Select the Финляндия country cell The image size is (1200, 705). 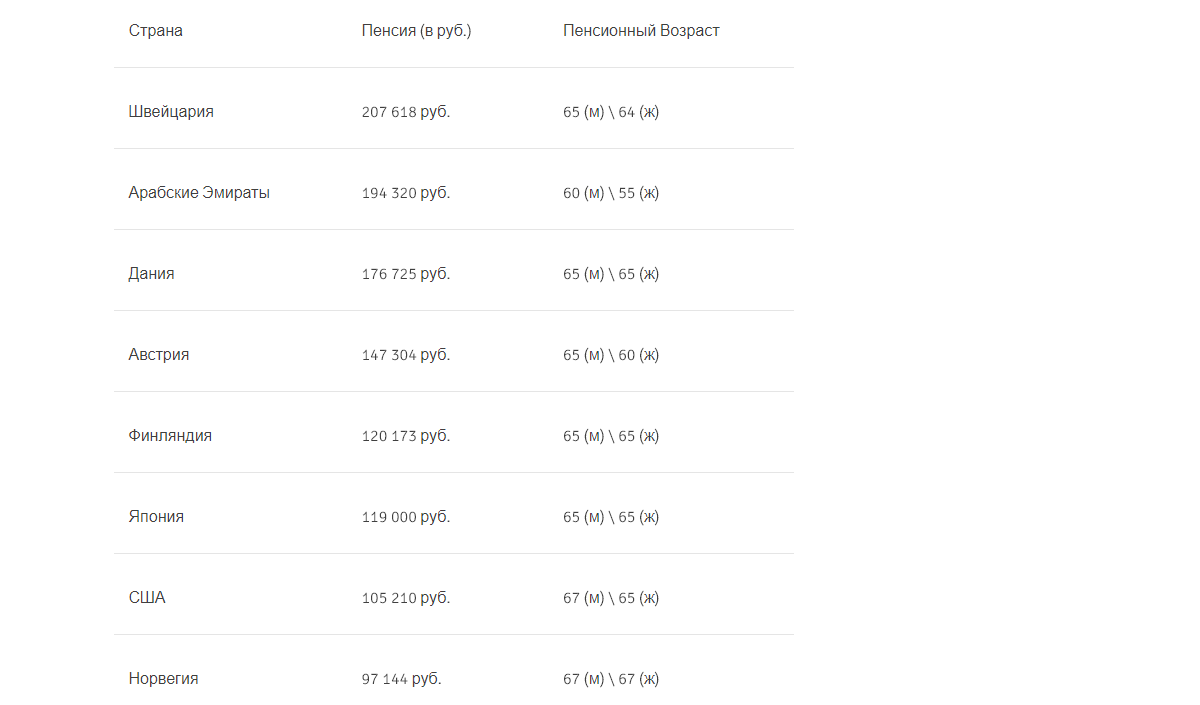(x=170, y=436)
